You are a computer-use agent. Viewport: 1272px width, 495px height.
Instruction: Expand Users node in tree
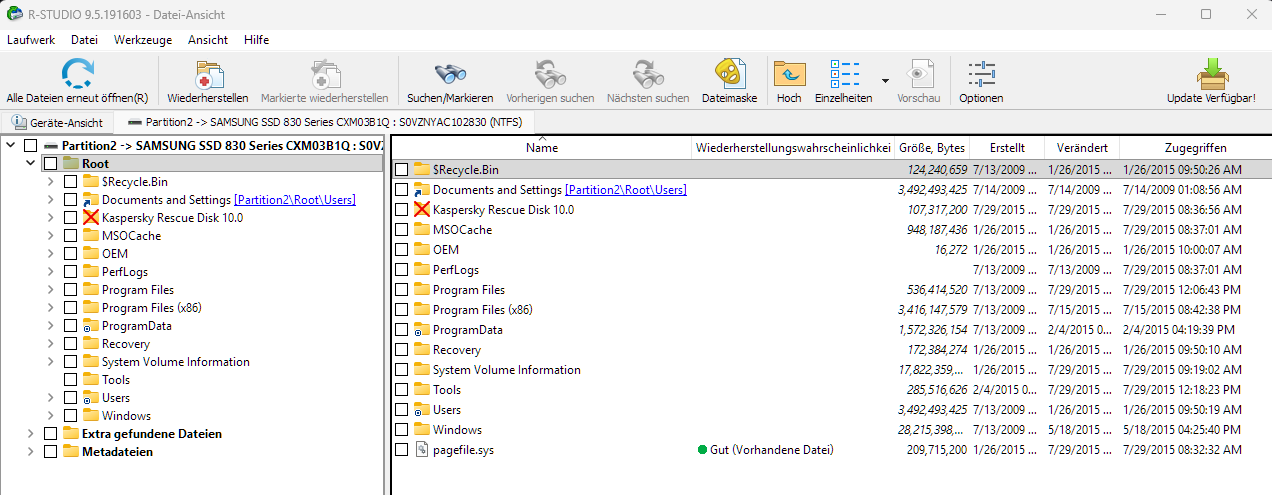51,398
